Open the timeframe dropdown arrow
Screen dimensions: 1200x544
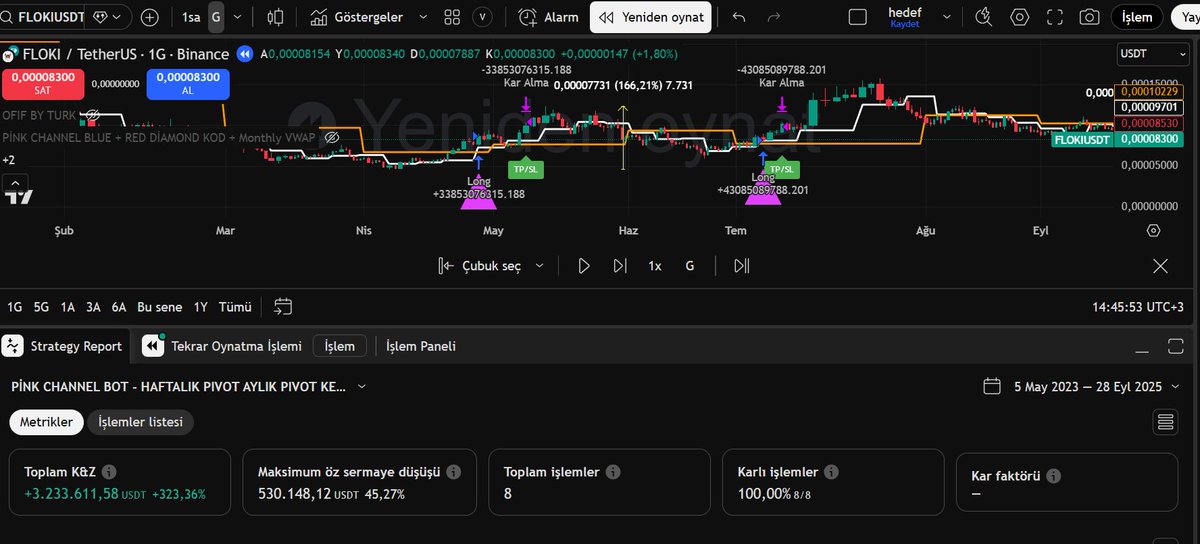(x=238, y=17)
